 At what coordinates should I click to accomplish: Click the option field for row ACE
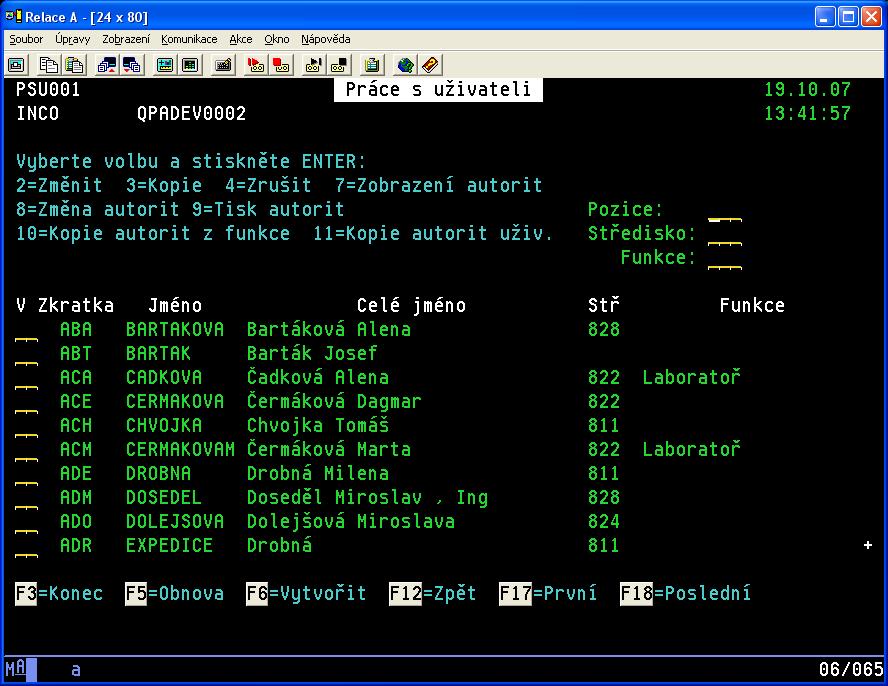click(x=27, y=402)
